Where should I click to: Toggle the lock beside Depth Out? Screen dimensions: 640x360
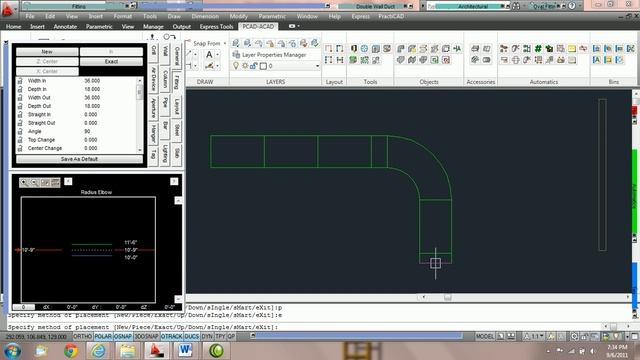point(20,106)
